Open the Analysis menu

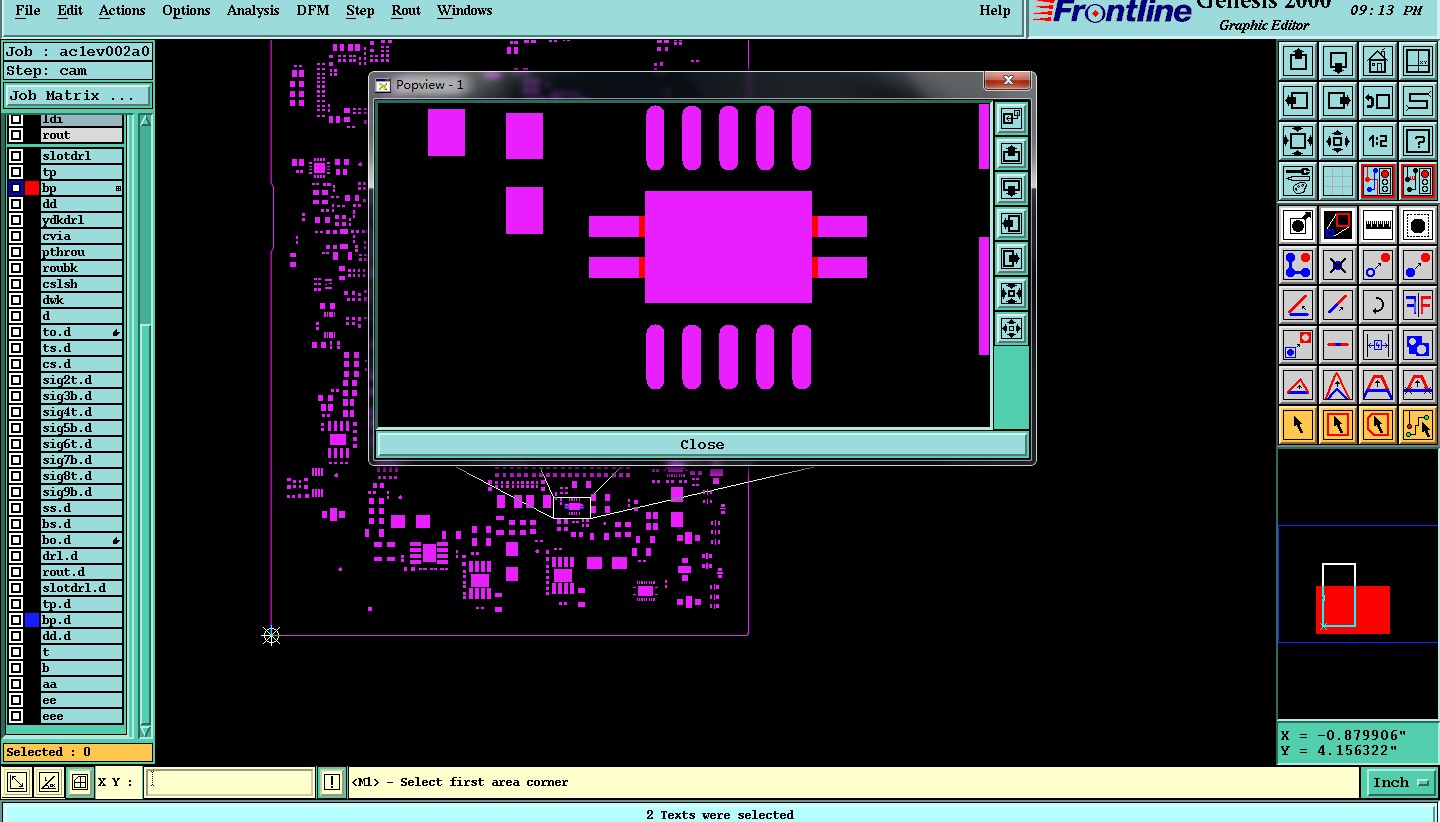[253, 10]
